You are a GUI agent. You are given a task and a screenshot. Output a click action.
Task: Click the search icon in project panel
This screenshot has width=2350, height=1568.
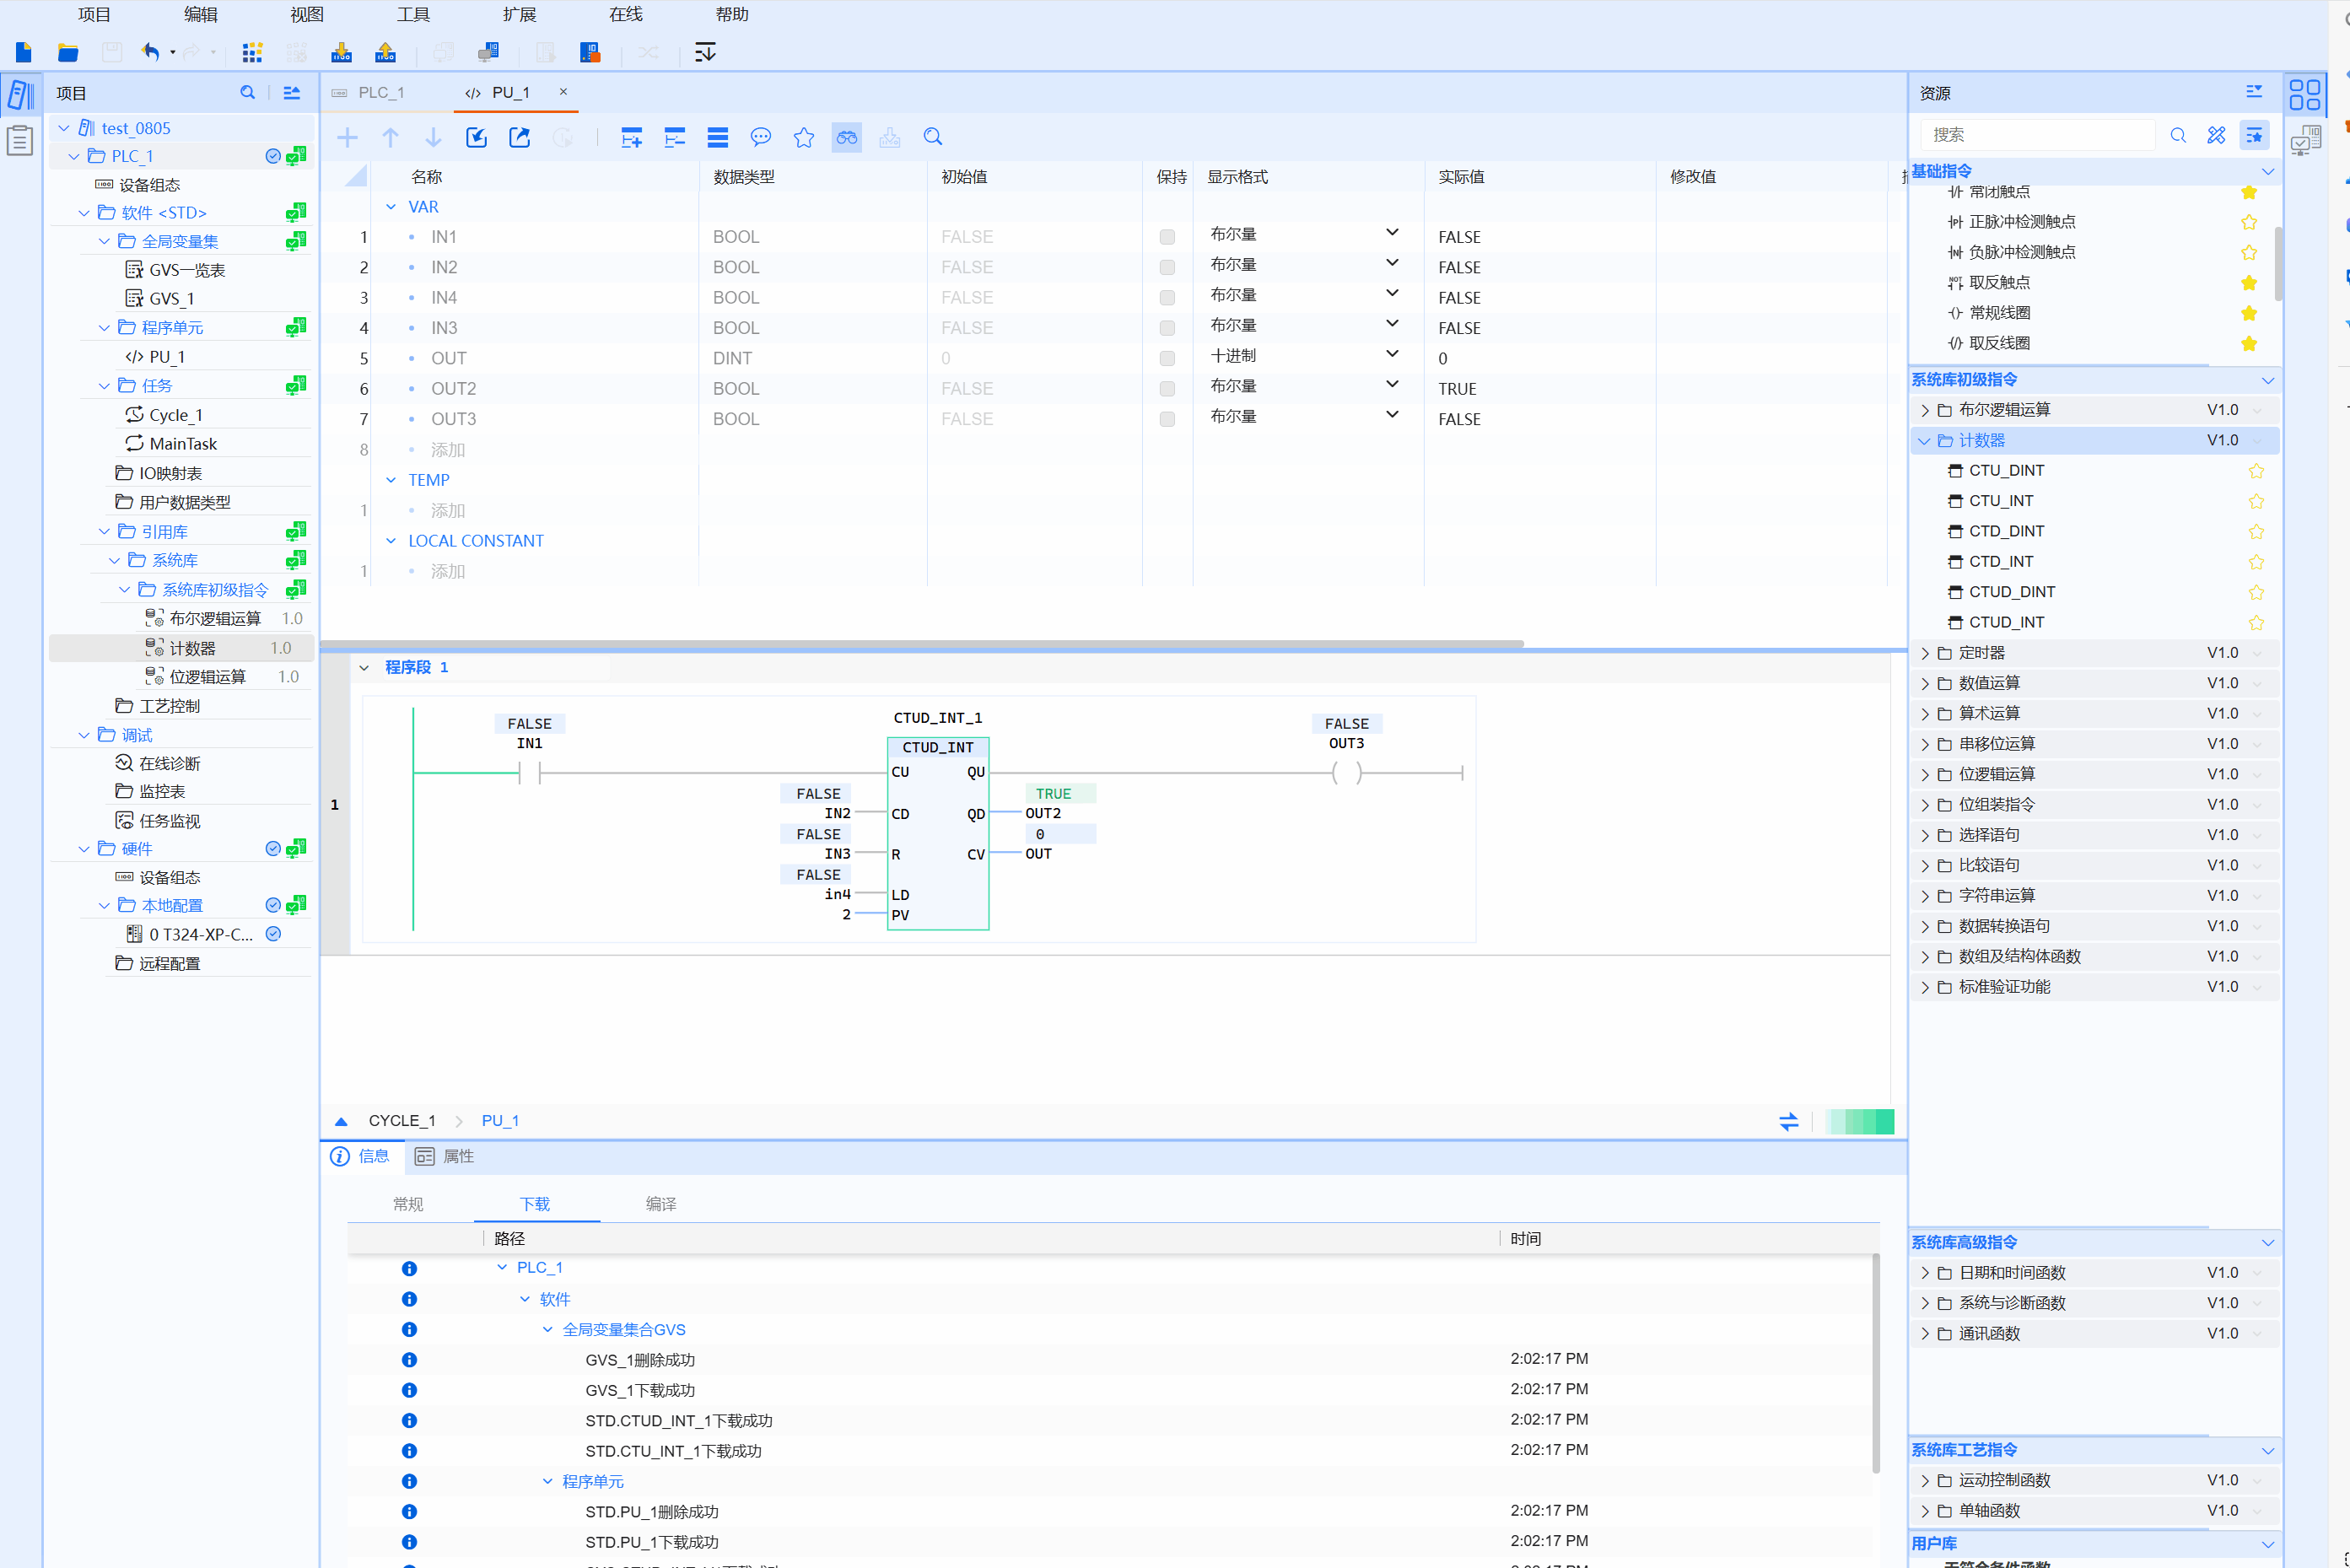coord(247,93)
